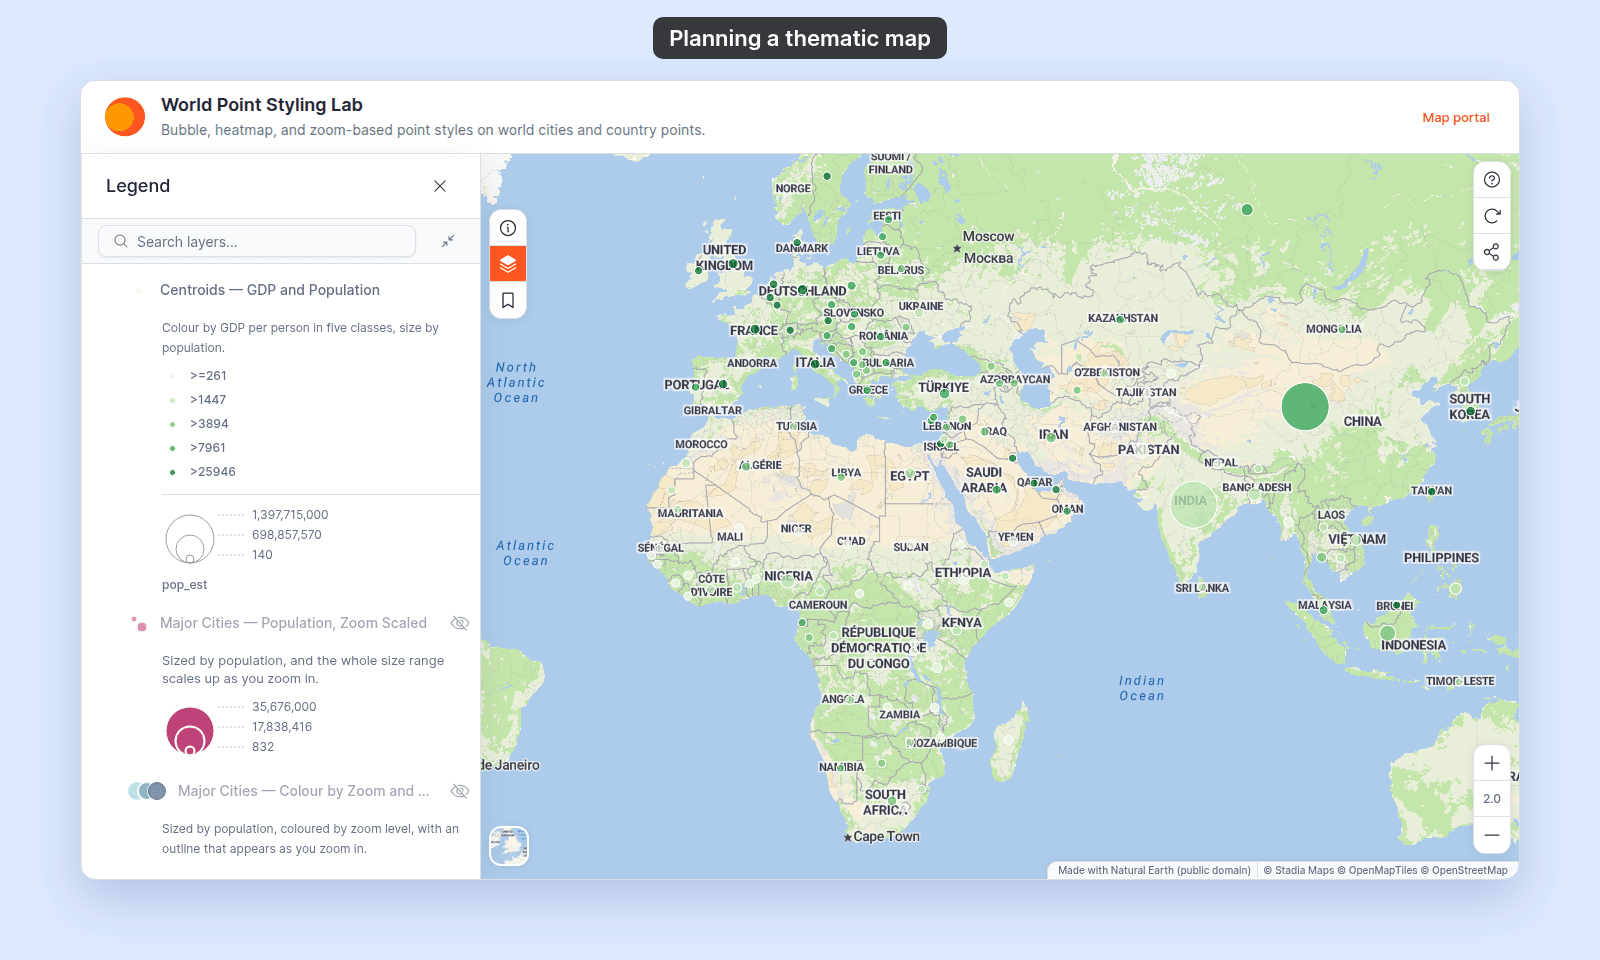The image size is (1600, 960).
Task: Click the >1447 legend class entry
Action: pyautogui.click(x=208, y=400)
